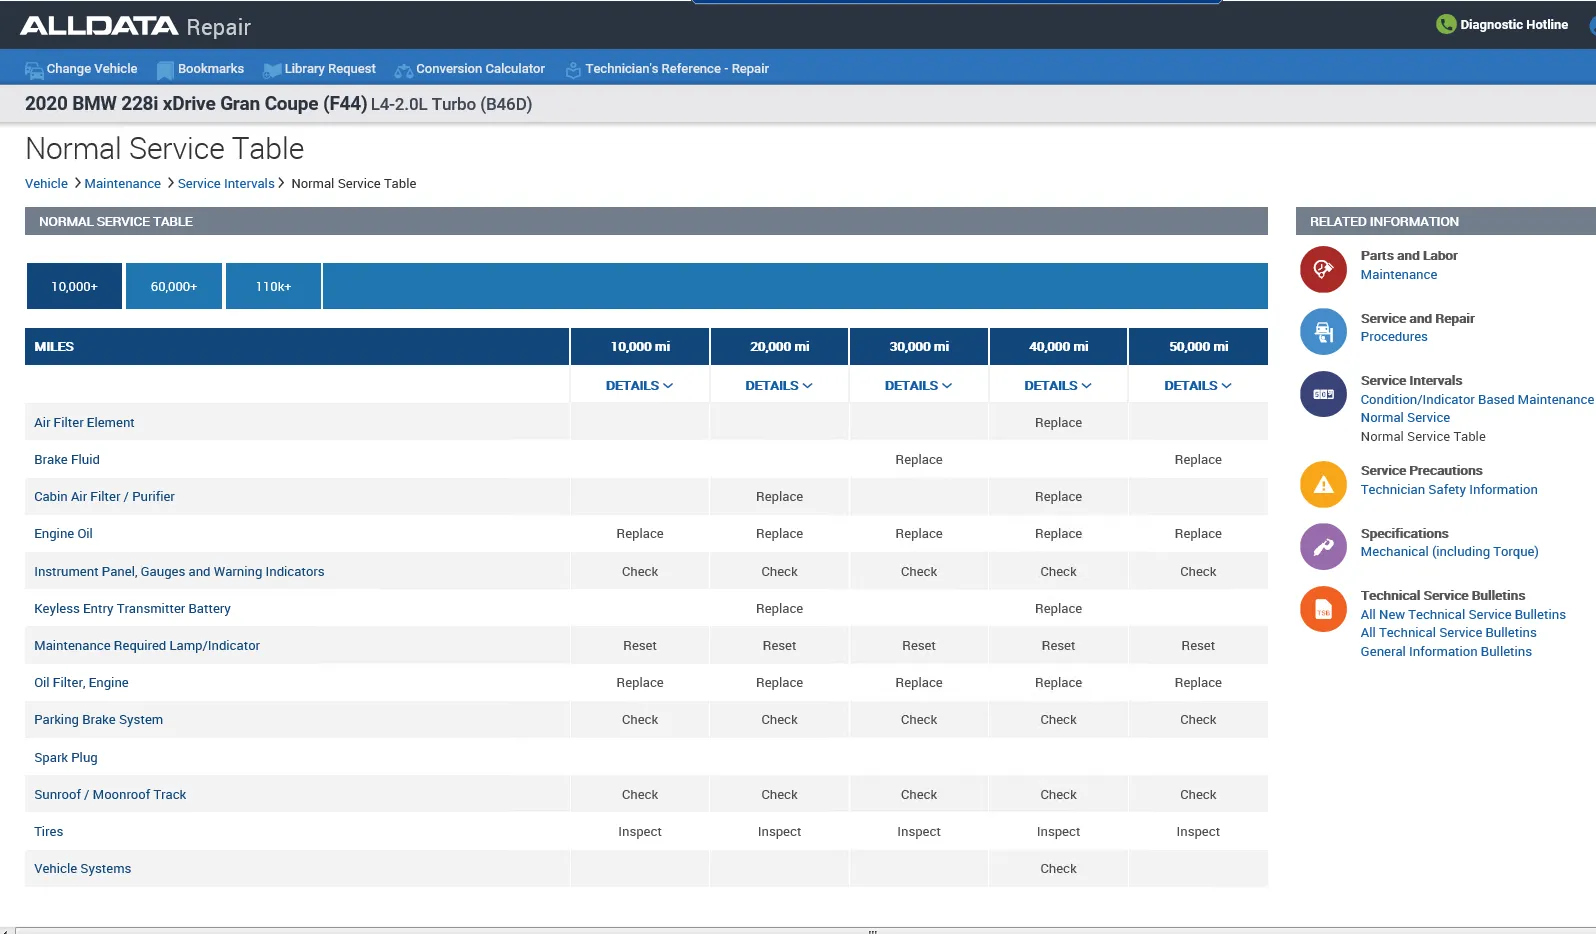Open Diagnostic Hotline
Viewport: 1596px width, 934px height.
coord(1513,25)
